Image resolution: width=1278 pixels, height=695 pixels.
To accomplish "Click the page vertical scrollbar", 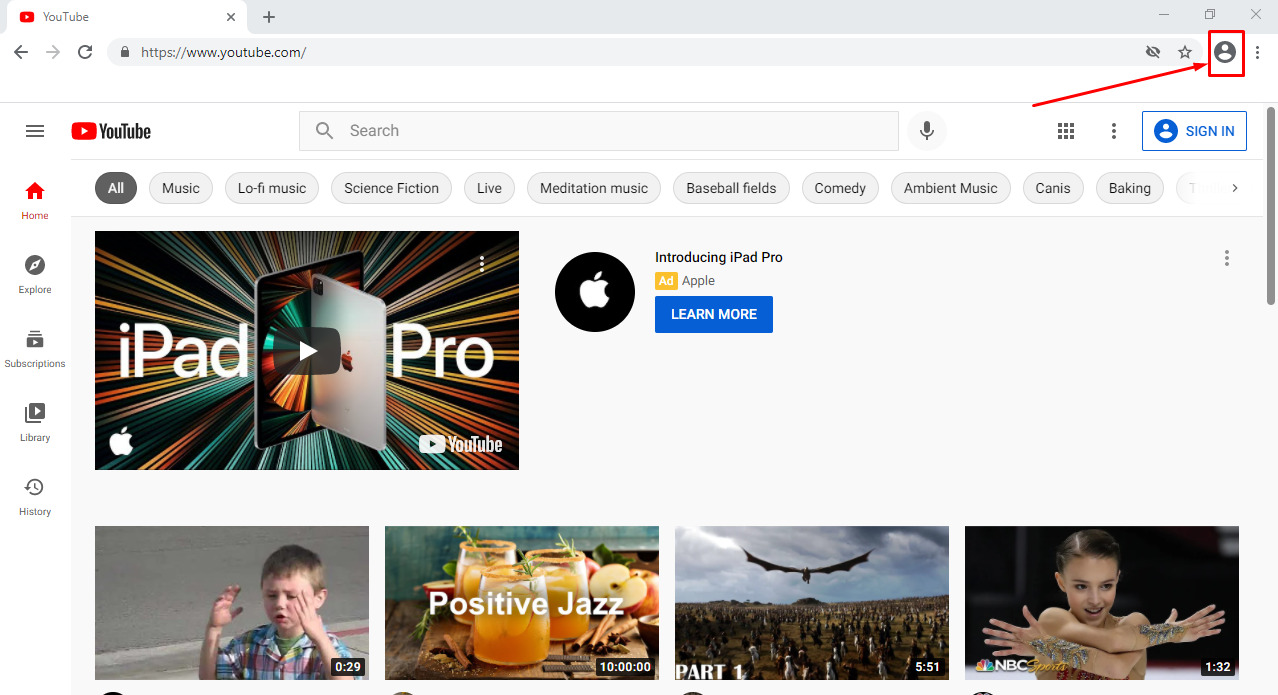I will pos(1271,205).
